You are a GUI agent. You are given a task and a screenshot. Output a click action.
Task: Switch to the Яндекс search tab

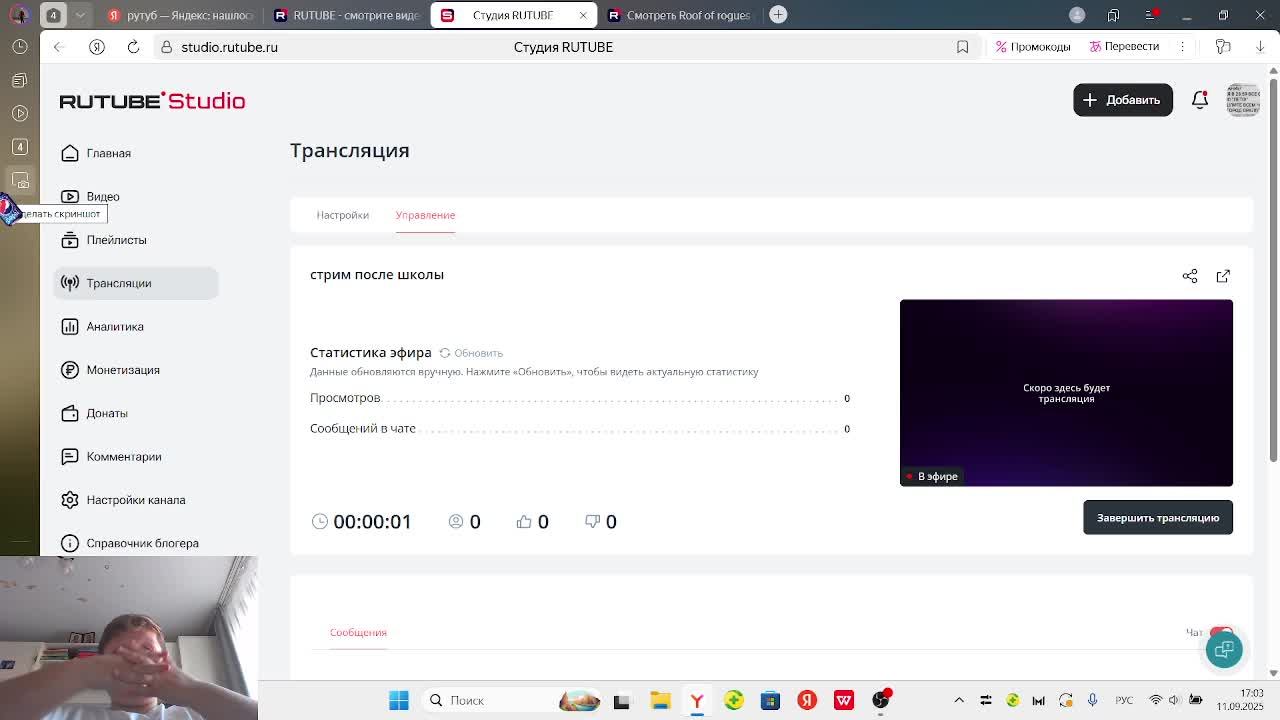(180, 15)
